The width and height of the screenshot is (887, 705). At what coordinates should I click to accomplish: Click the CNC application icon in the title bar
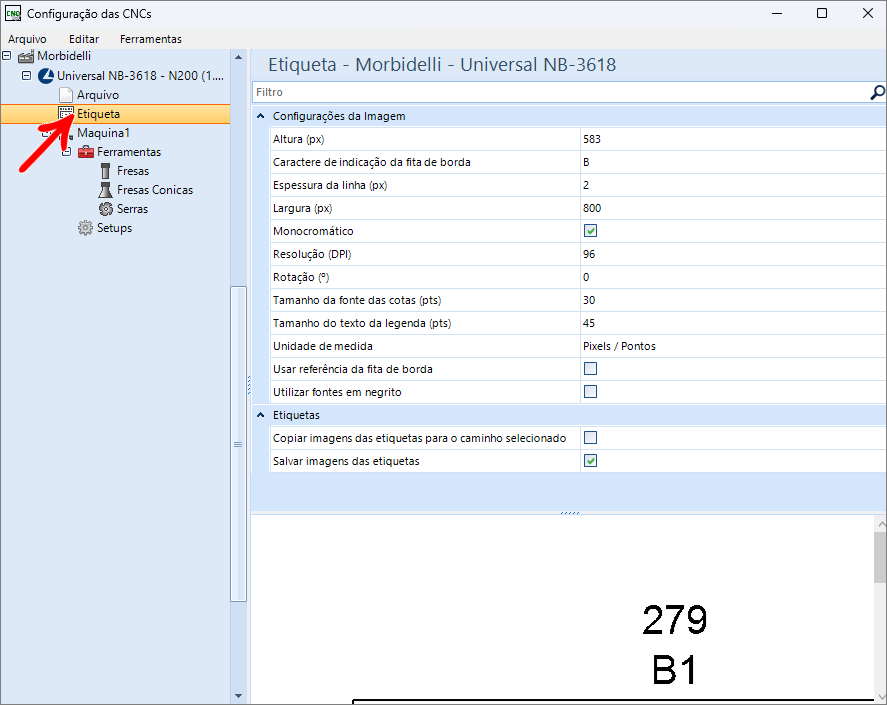click(x=12, y=14)
